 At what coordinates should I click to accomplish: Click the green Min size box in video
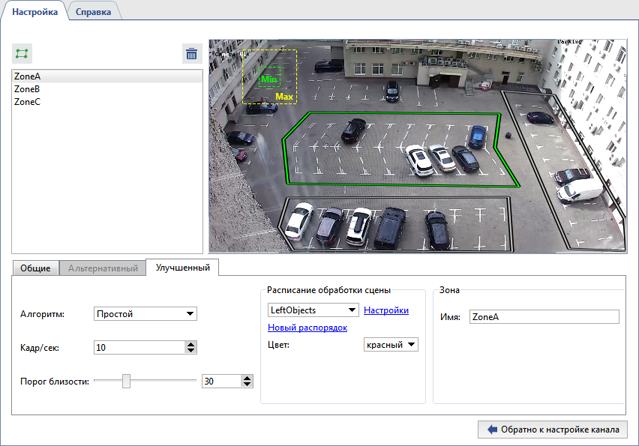269,78
